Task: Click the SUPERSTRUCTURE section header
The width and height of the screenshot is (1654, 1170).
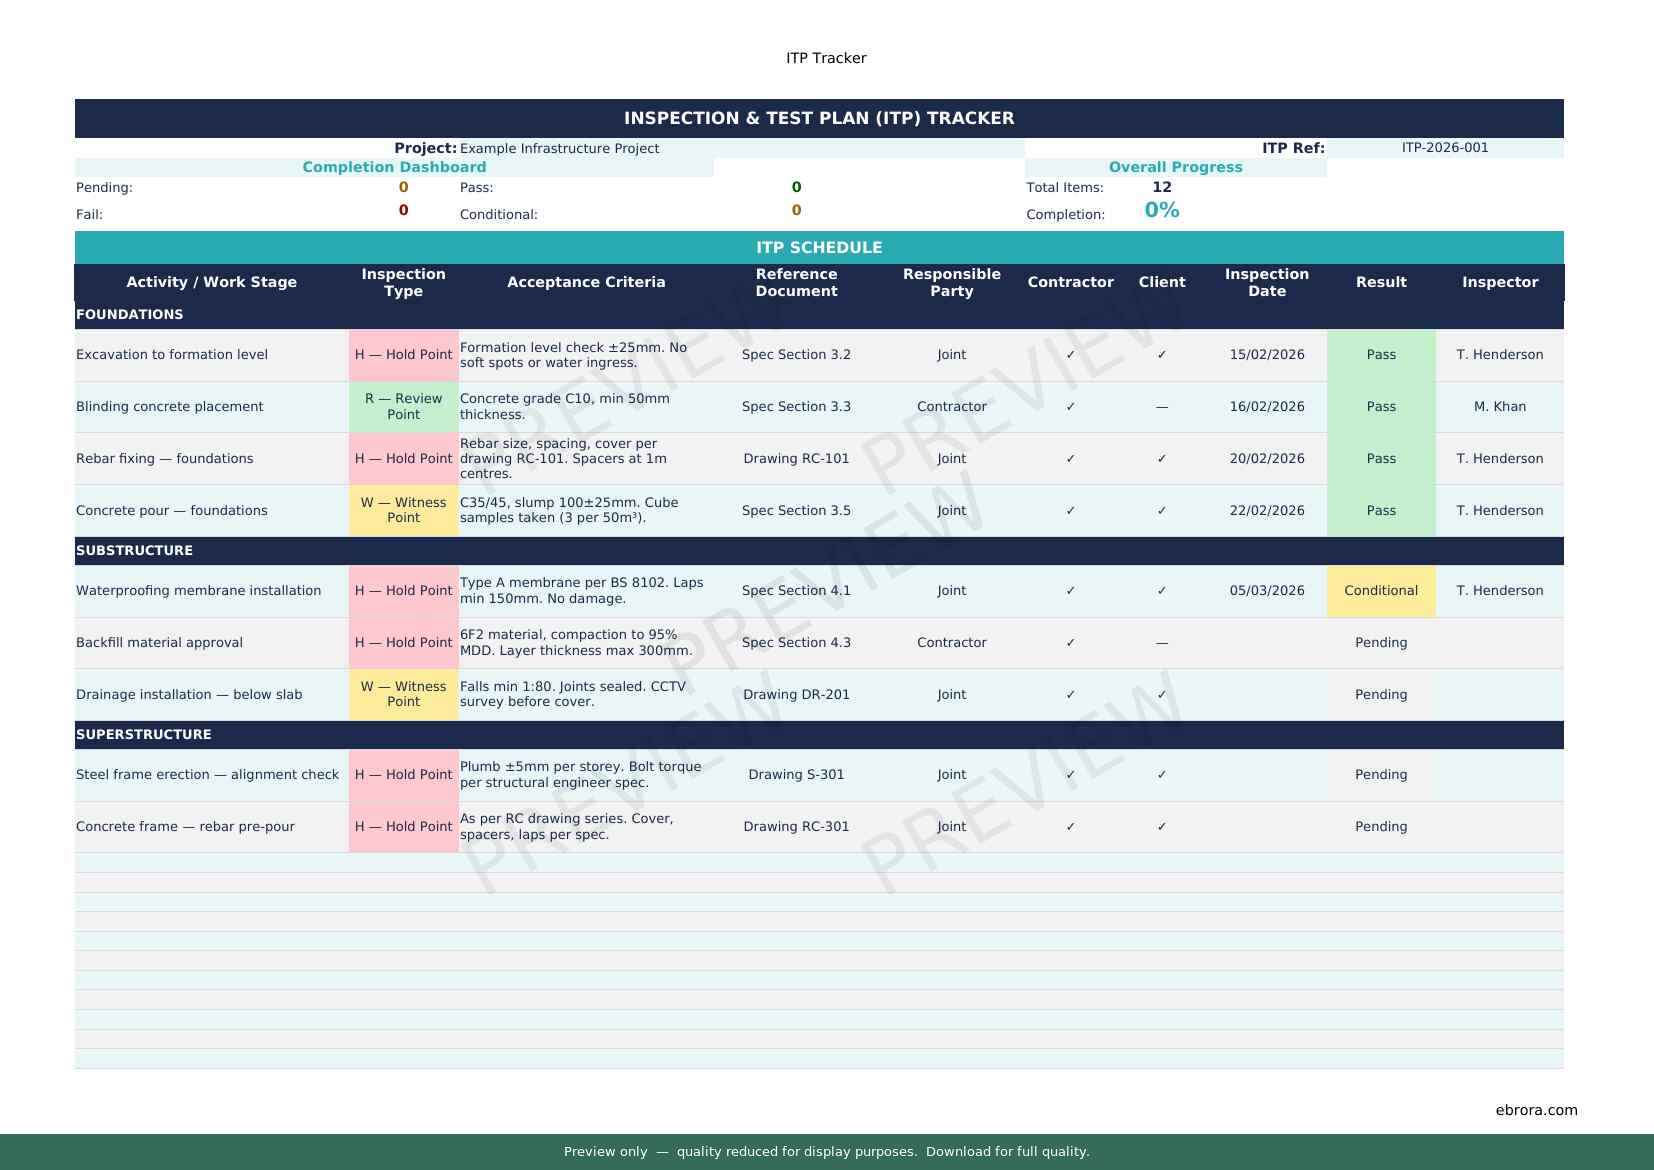Action: pos(144,735)
